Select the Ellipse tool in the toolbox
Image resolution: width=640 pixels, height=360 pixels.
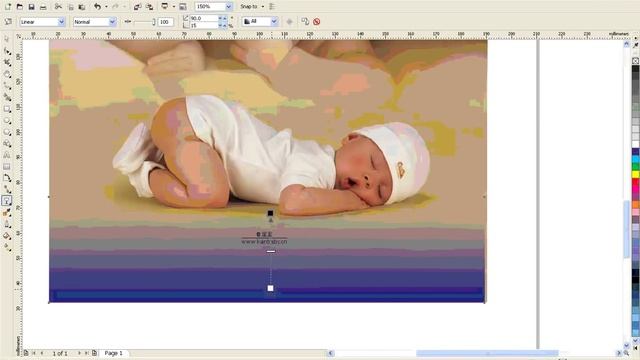point(7,121)
